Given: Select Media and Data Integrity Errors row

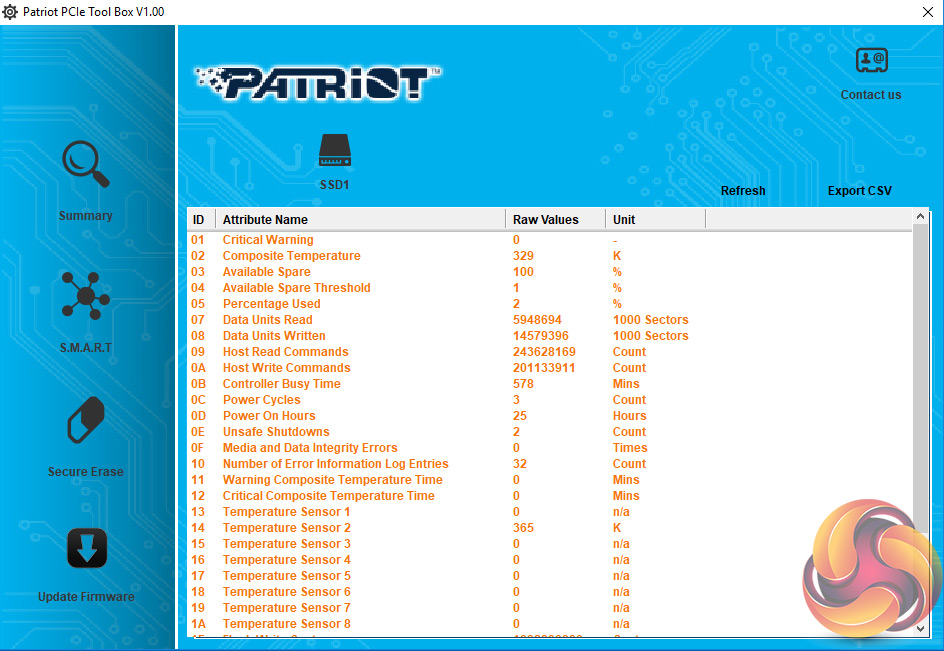Looking at the screenshot, I should tap(550, 448).
